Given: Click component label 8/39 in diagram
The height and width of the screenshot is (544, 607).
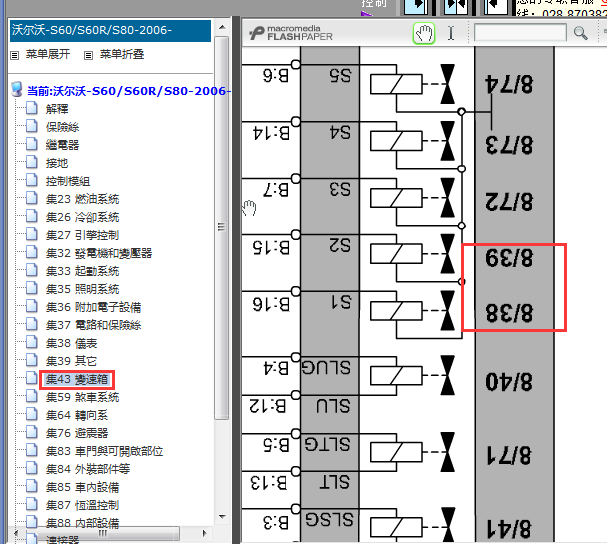Looking at the screenshot, I should (509, 257).
